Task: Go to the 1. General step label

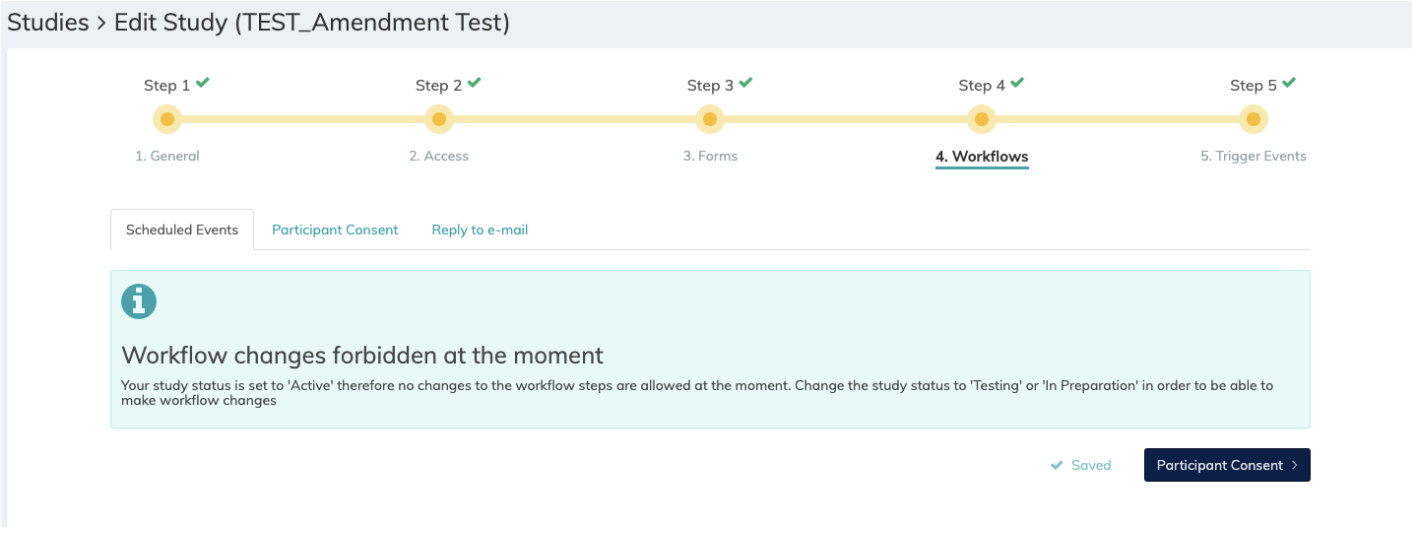Action: click(x=167, y=156)
